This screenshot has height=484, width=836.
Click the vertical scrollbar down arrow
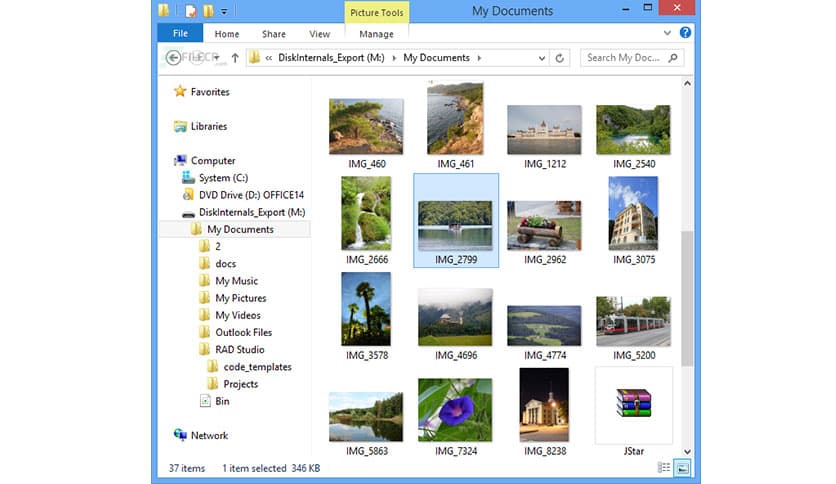(687, 451)
